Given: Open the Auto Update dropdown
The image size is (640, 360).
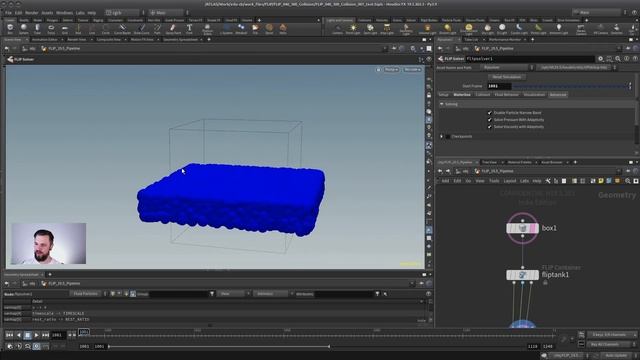Looking at the screenshot, I should tap(618, 356).
